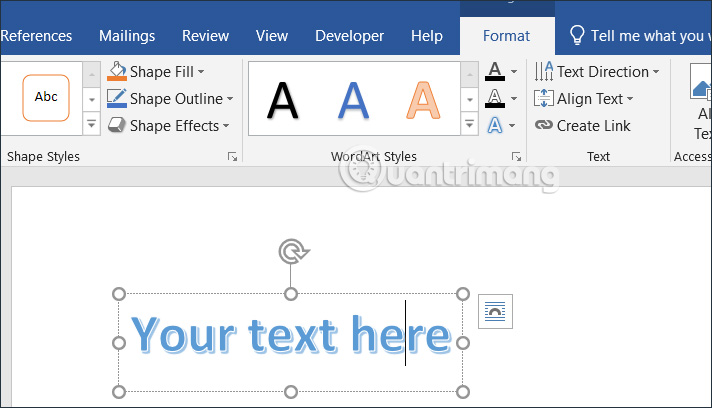Open the Text Effects dropdown arrow
This screenshot has width=712, height=408.
[512, 126]
